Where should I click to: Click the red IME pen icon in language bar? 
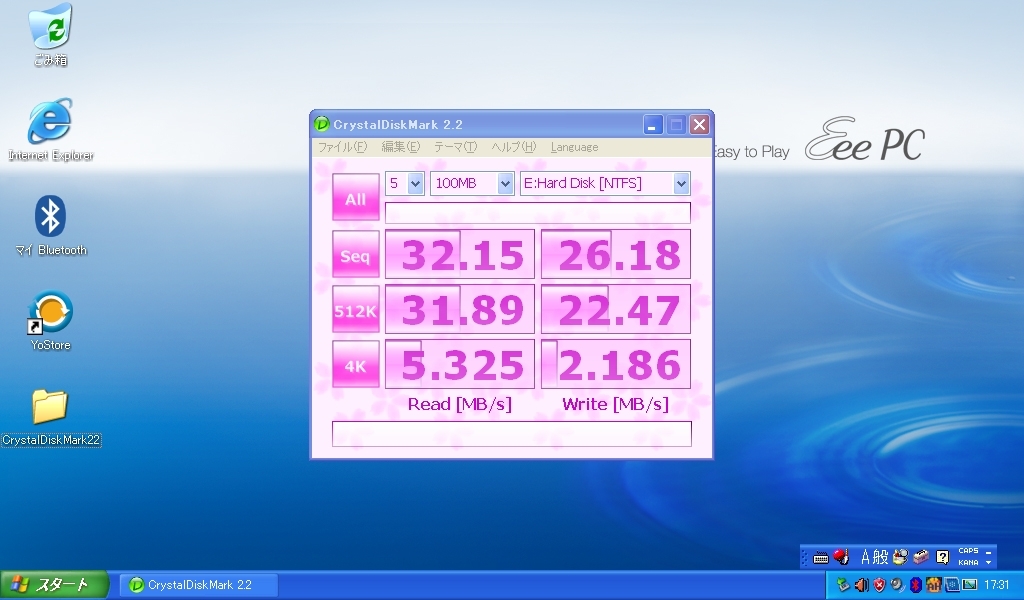tap(841, 556)
